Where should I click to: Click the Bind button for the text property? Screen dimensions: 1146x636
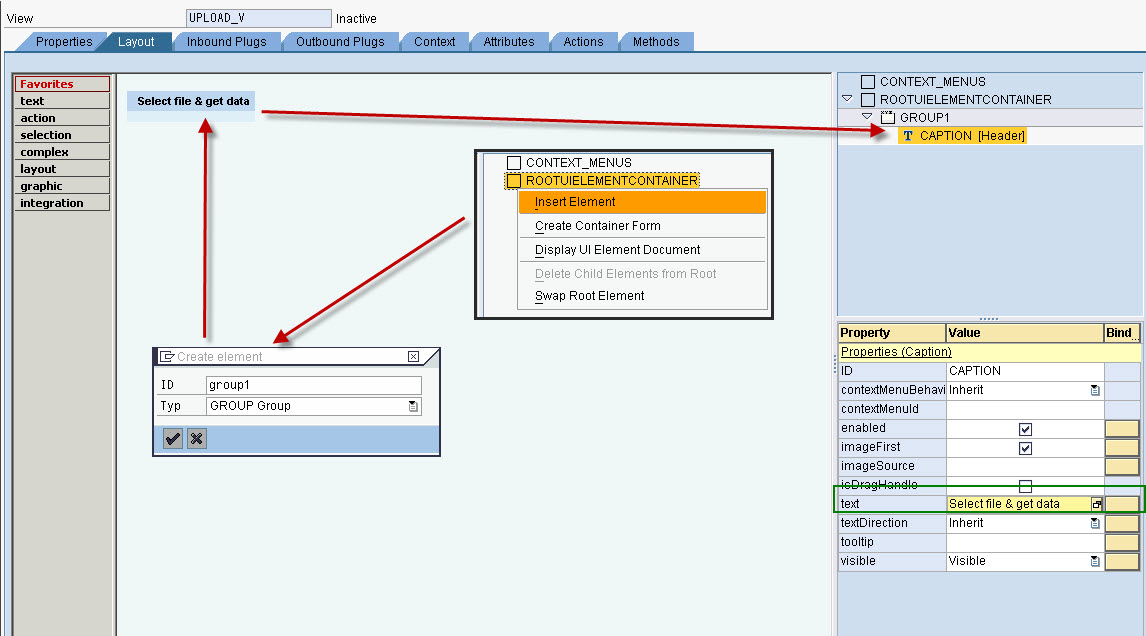click(1120, 503)
